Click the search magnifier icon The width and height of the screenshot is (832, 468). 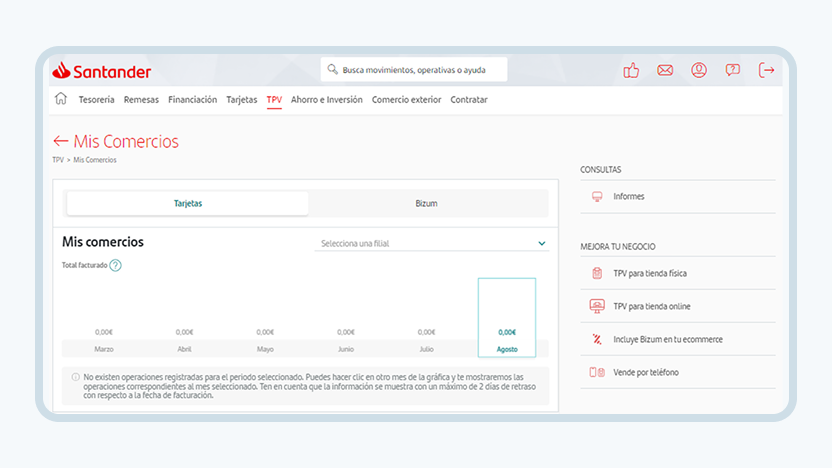(x=332, y=70)
